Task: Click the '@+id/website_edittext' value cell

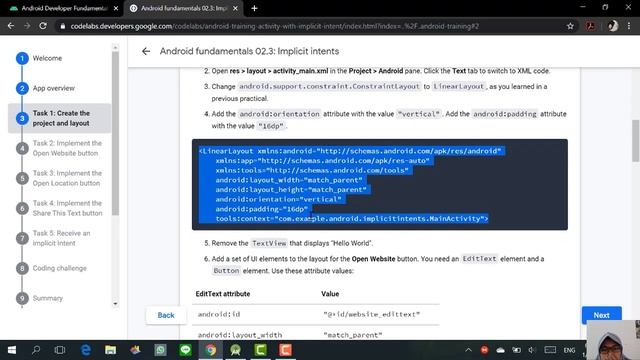Action: point(371,314)
